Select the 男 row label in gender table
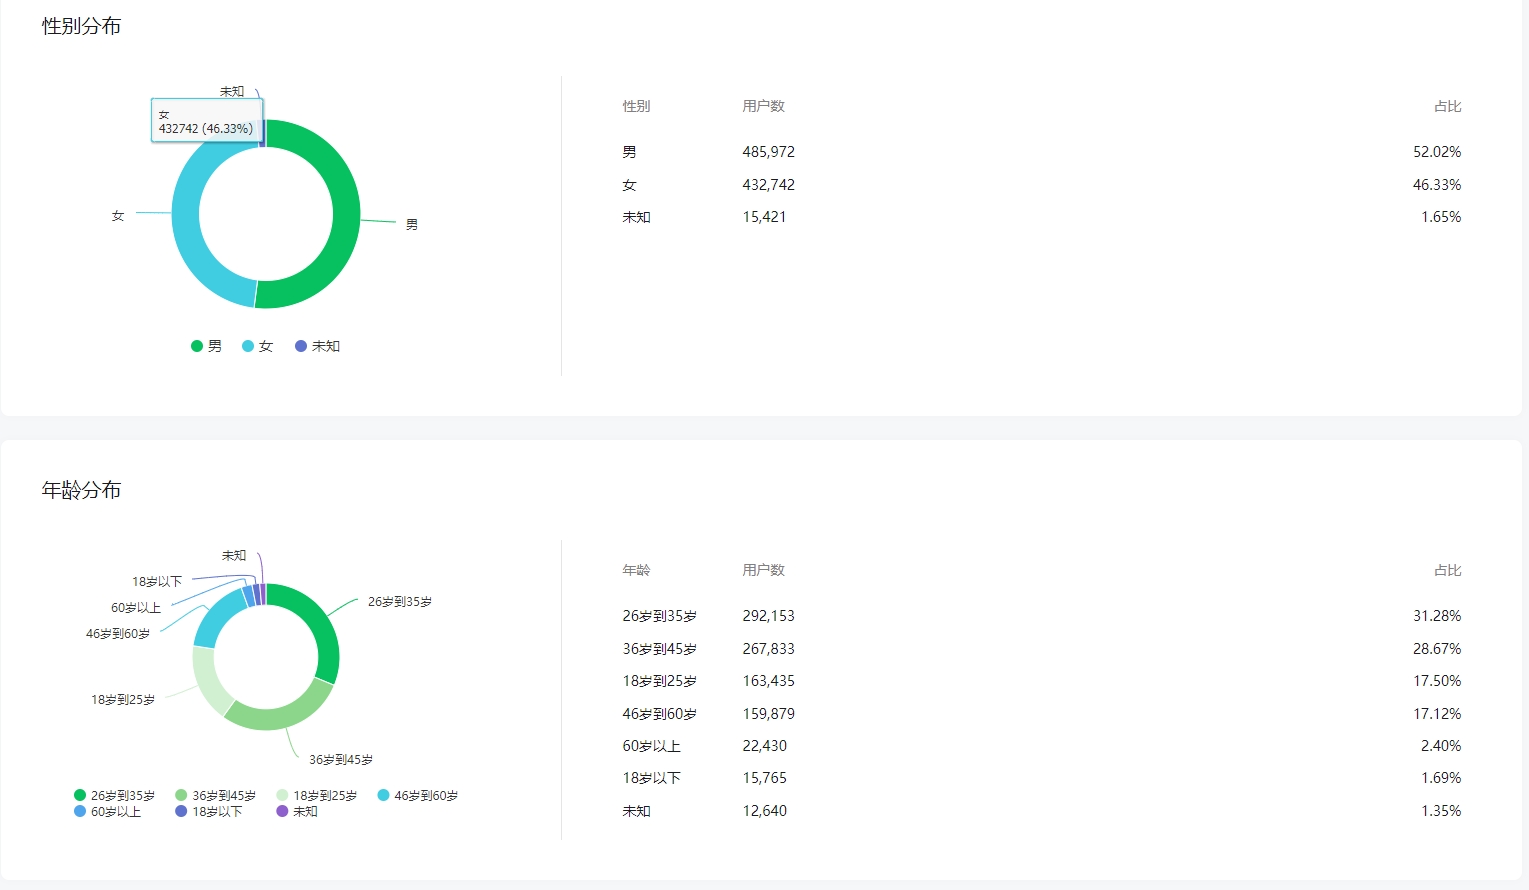The width and height of the screenshot is (1529, 890). coord(629,152)
